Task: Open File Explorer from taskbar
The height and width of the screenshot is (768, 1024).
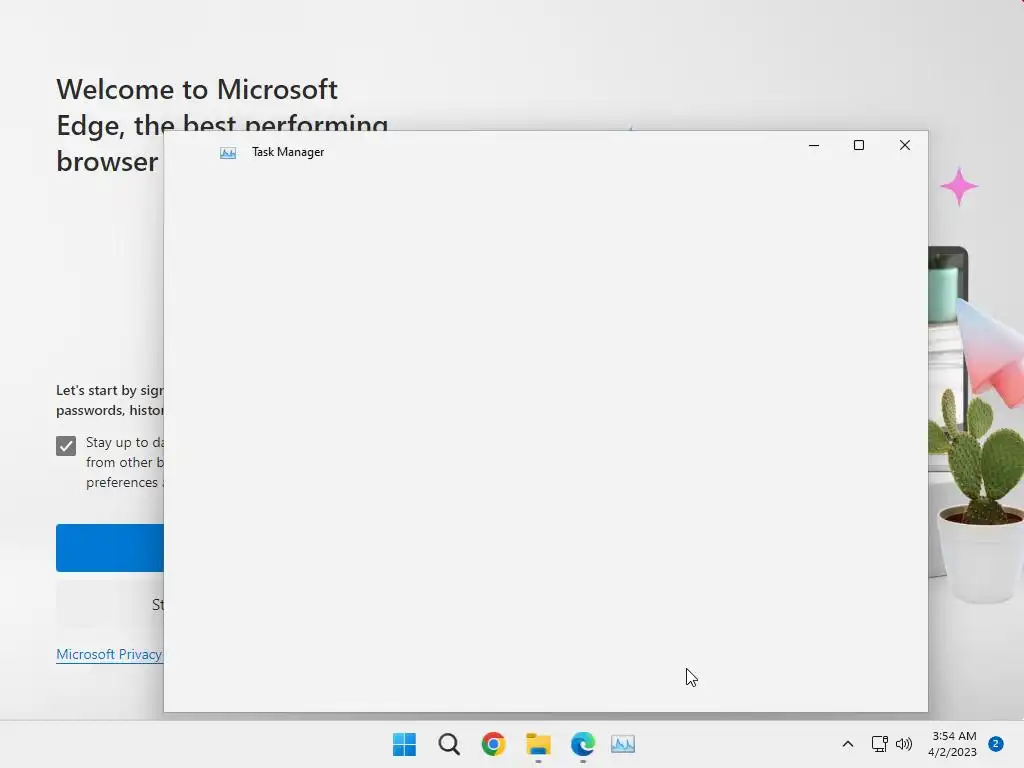Action: click(x=538, y=744)
